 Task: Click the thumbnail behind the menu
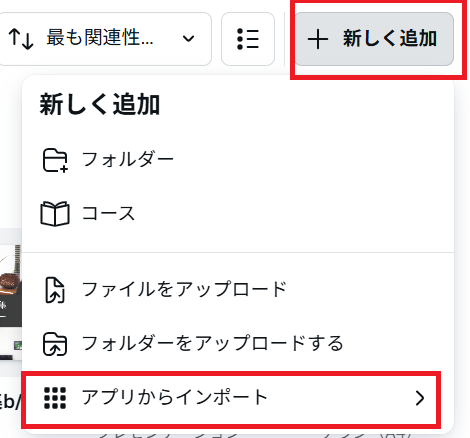tap(11, 303)
